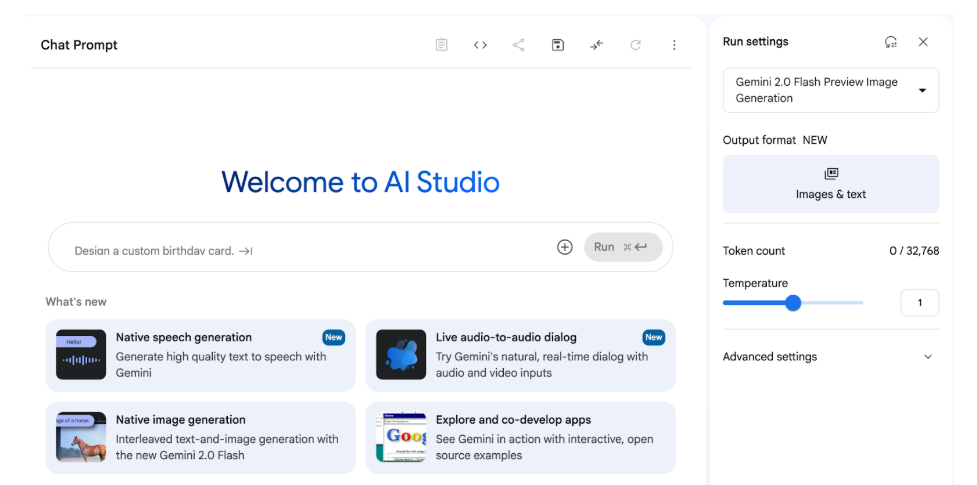Image resolution: width=977 pixels, height=485 pixels.
Task: Click the What's new heading
Action: coord(76,302)
